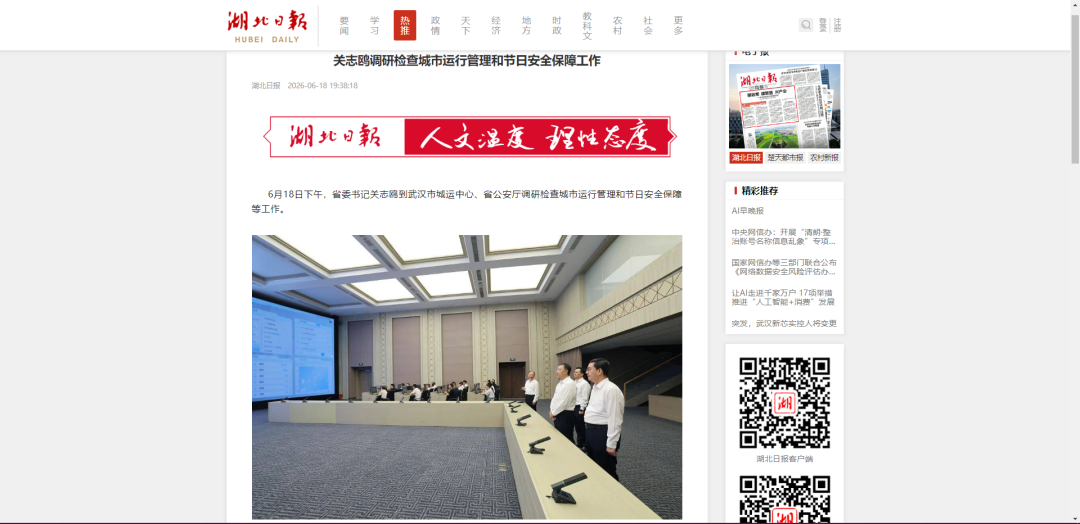Open the 国家网信办等三部门 recommended article
This screenshot has height=524, width=1080.
pyautogui.click(x=785, y=267)
